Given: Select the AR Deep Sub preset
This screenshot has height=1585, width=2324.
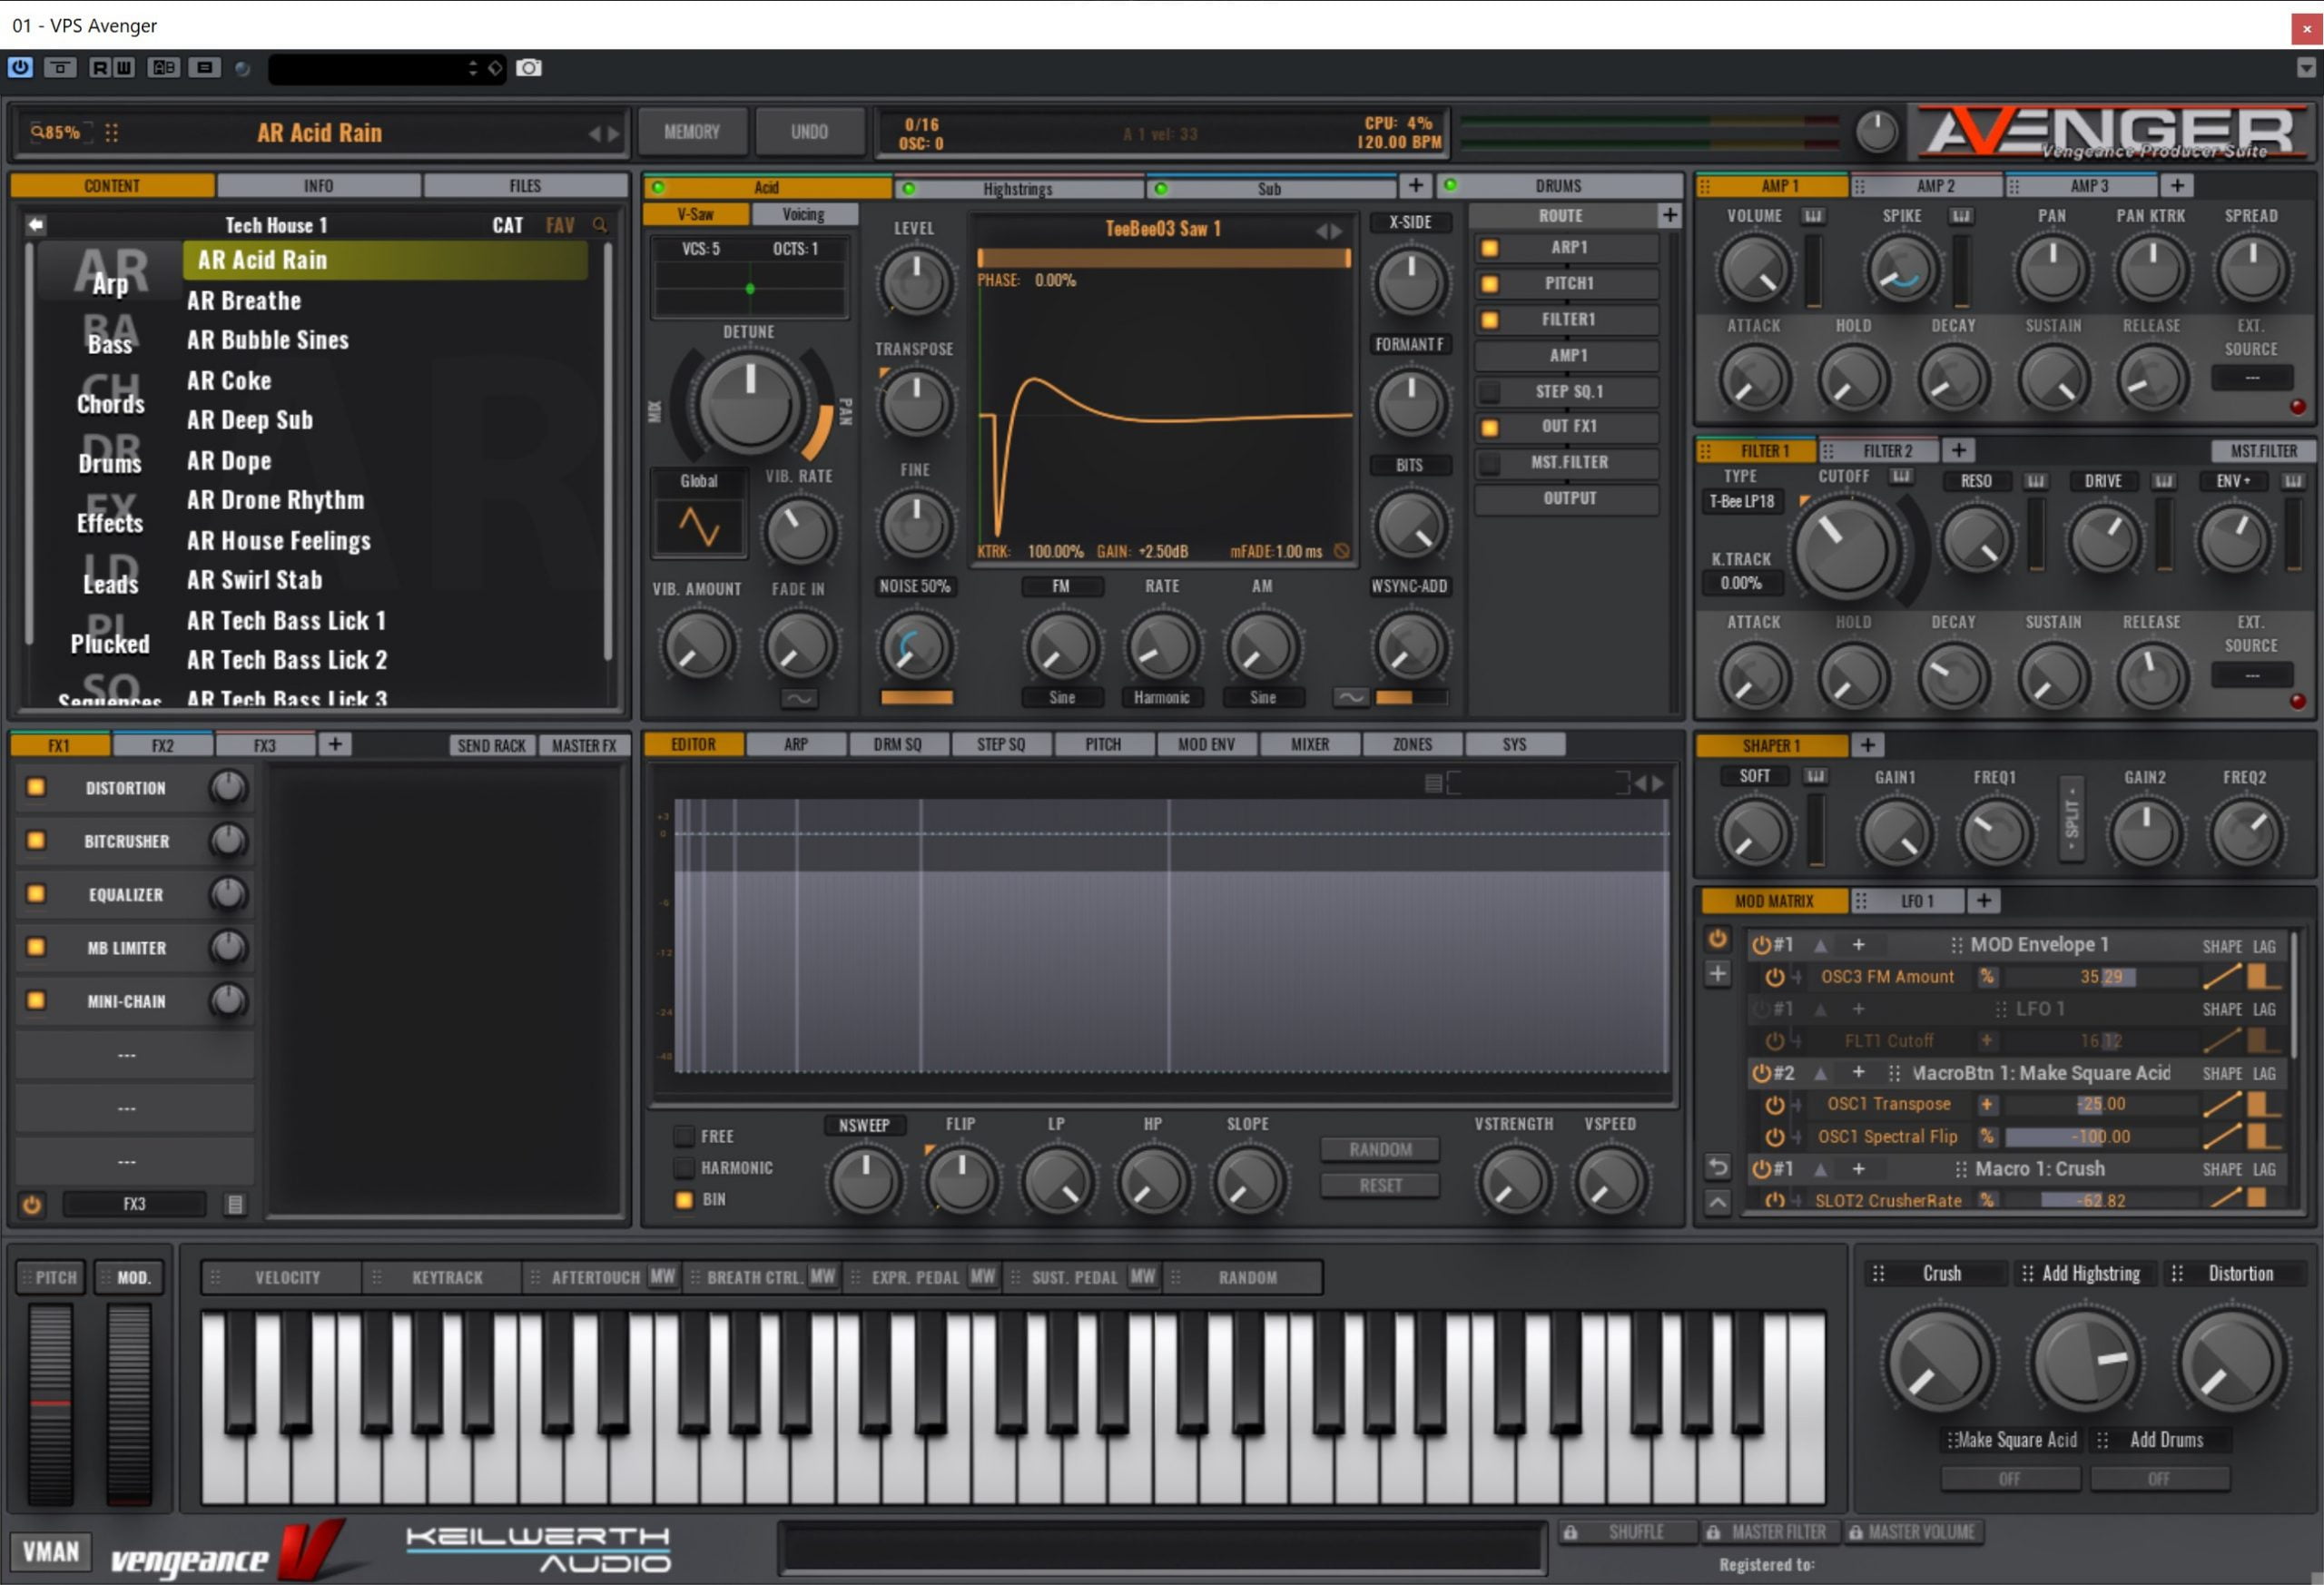Looking at the screenshot, I should click(x=250, y=421).
